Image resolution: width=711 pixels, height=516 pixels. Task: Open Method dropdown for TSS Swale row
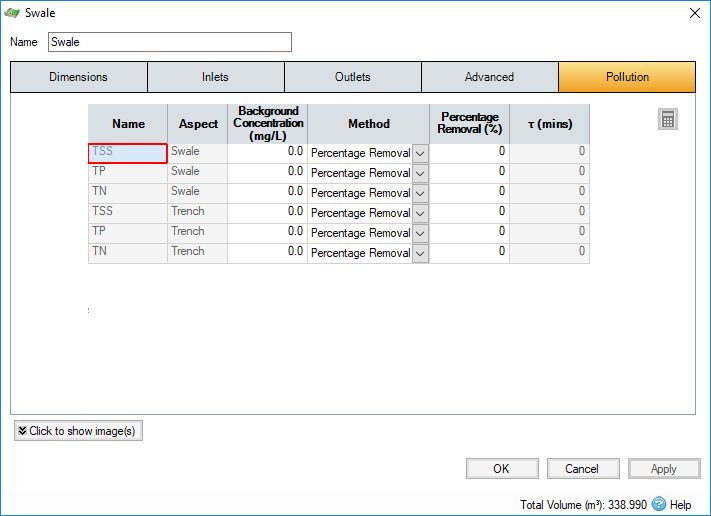(420, 153)
